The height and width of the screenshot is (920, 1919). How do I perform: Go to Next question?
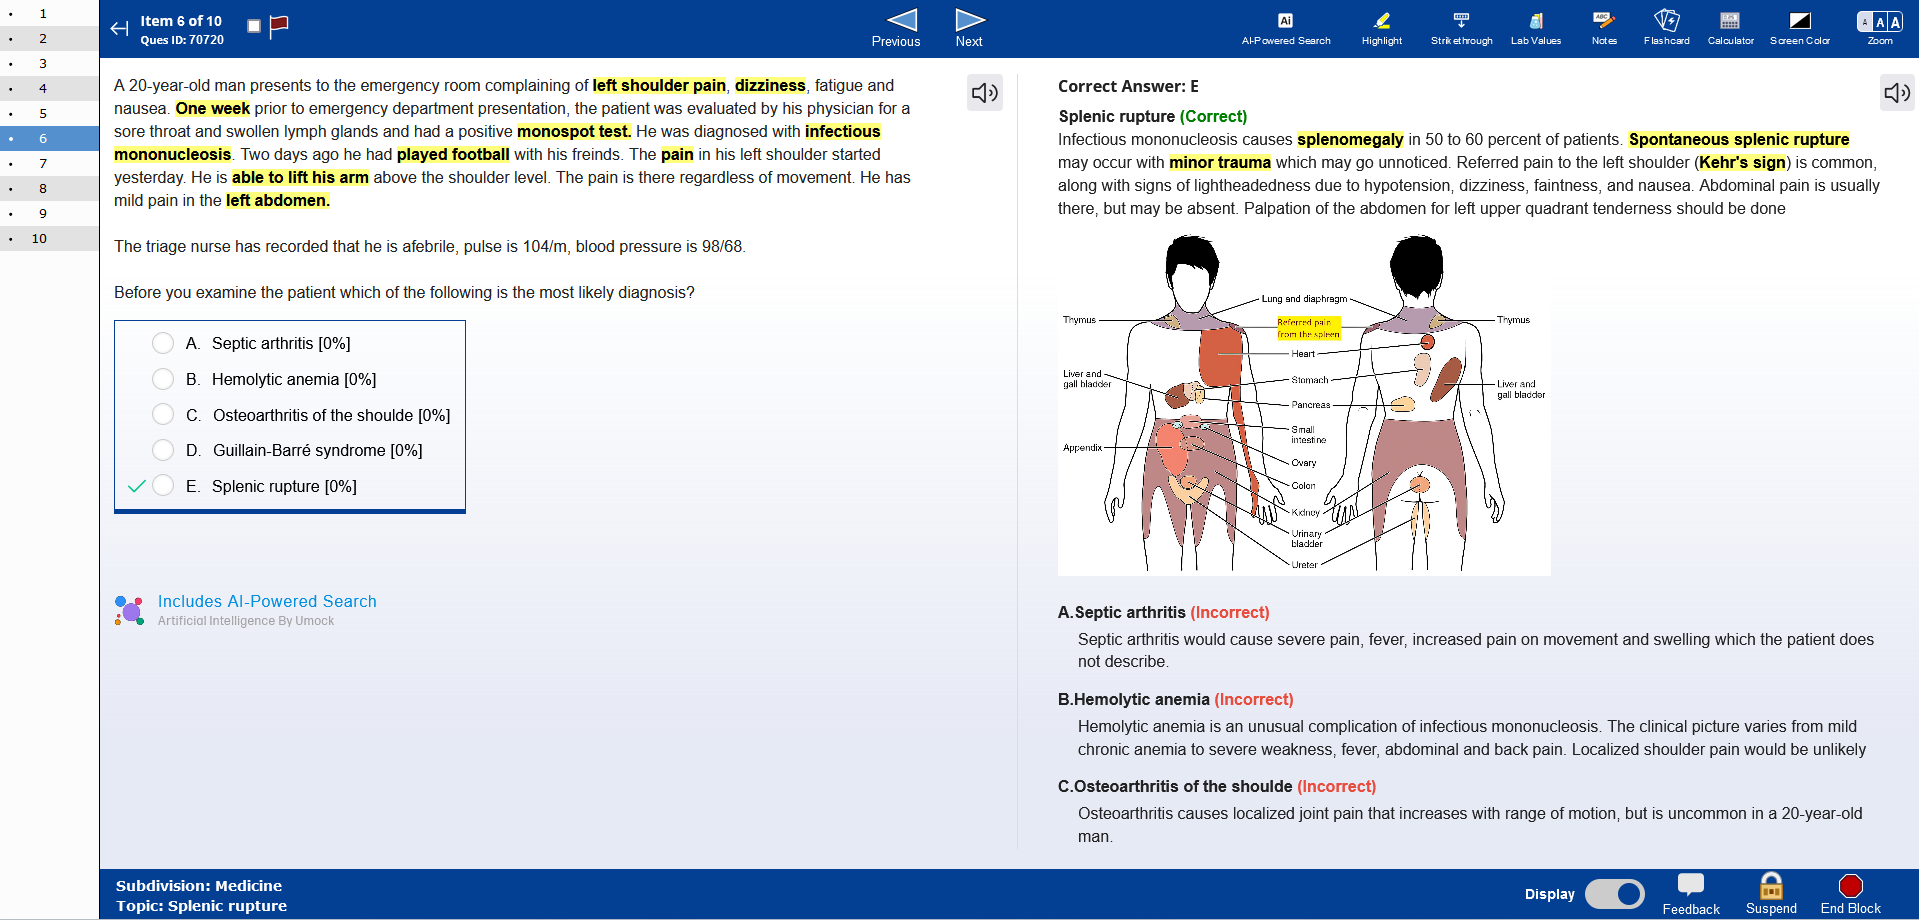click(x=969, y=28)
